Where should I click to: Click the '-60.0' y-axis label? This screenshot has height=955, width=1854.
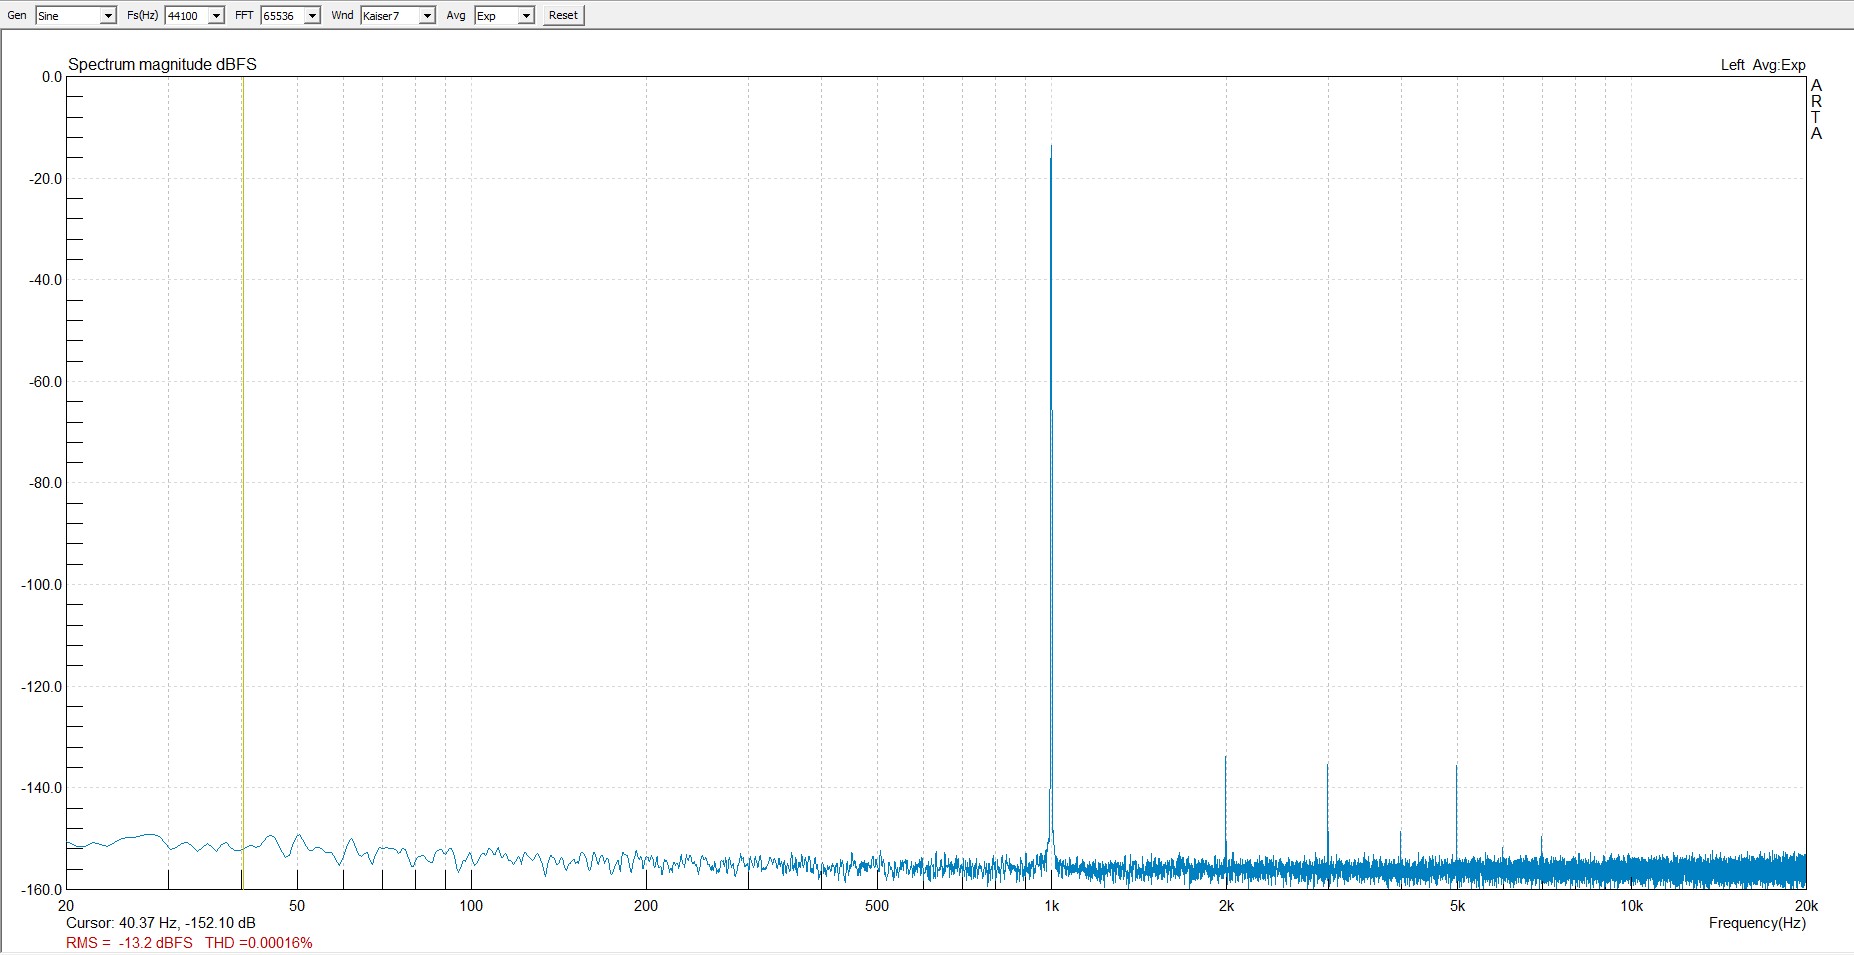click(x=45, y=382)
